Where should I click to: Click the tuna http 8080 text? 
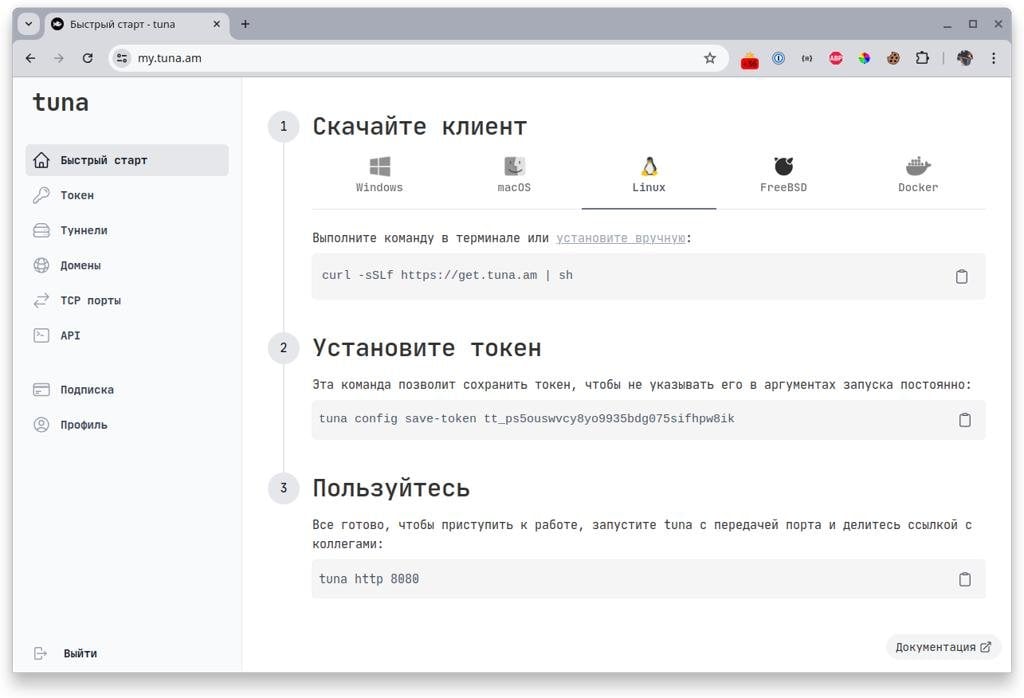pyautogui.click(x=369, y=579)
